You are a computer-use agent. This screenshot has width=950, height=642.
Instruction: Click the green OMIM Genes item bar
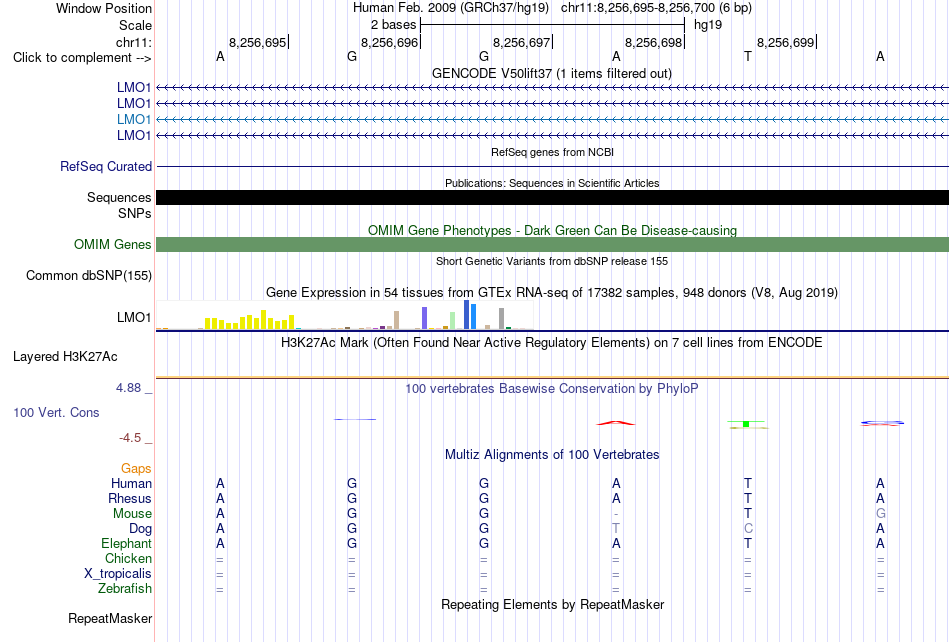click(x=552, y=244)
